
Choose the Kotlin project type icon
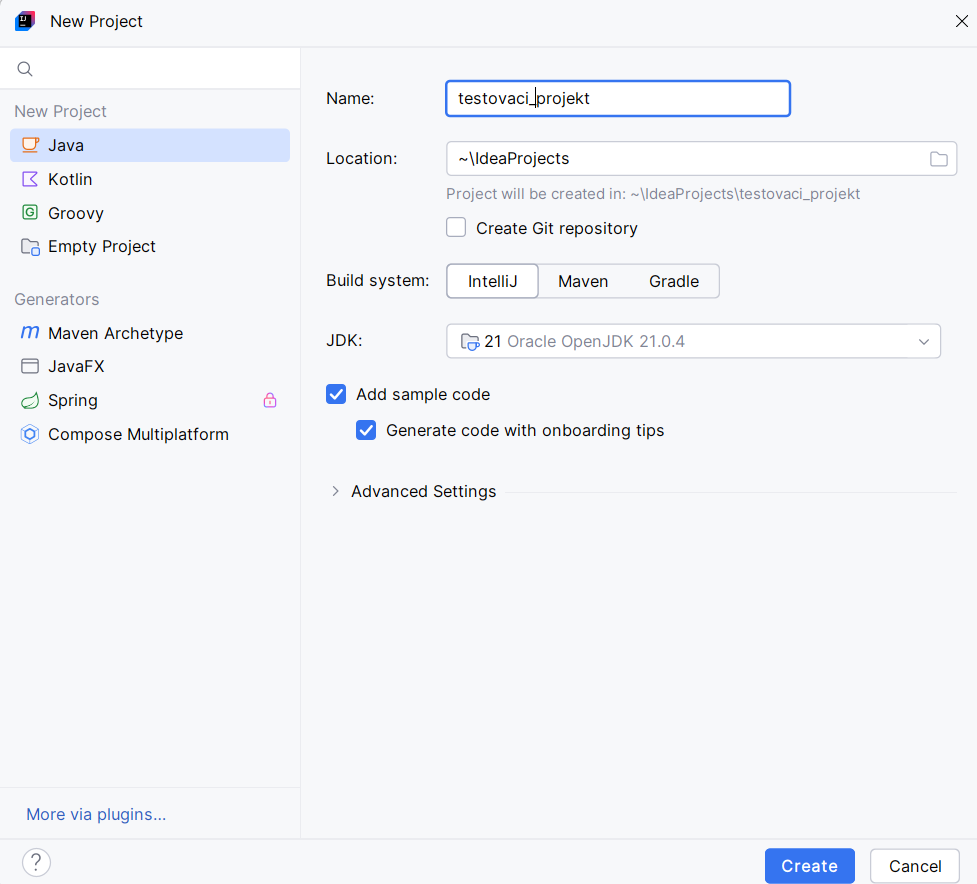pos(30,179)
